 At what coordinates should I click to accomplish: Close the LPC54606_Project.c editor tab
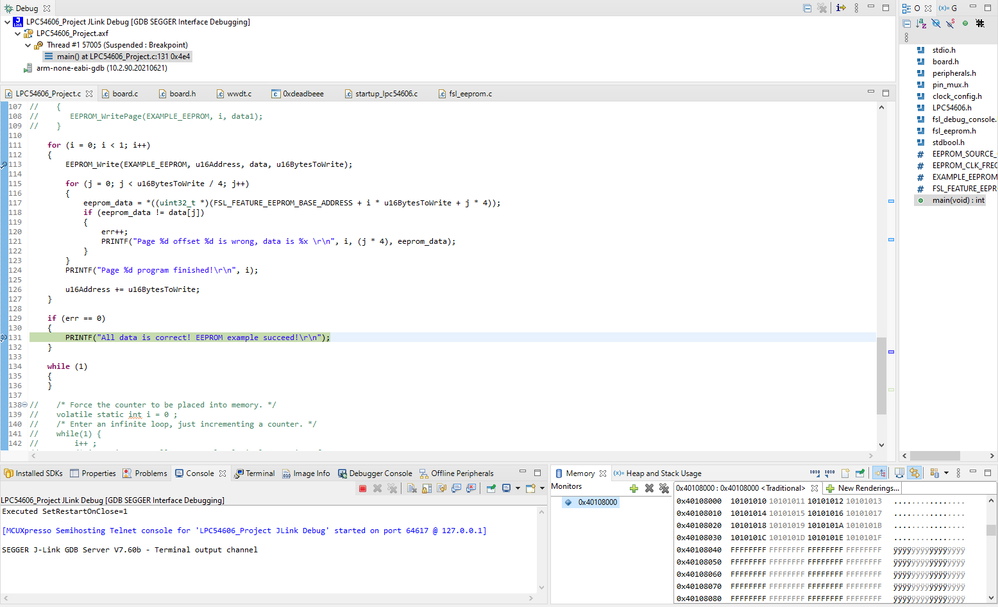pyautogui.click(x=89, y=94)
